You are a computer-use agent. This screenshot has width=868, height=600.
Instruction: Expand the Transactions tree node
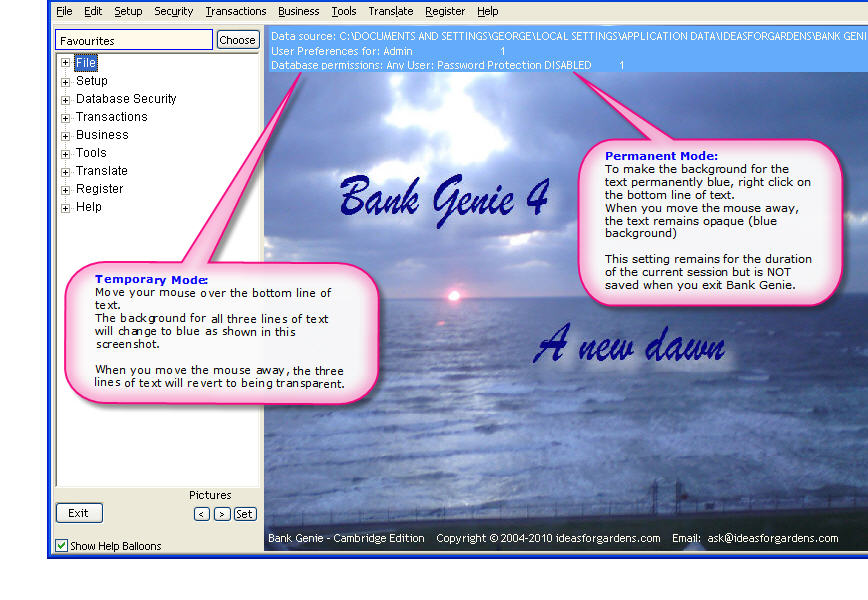pyautogui.click(x=65, y=118)
